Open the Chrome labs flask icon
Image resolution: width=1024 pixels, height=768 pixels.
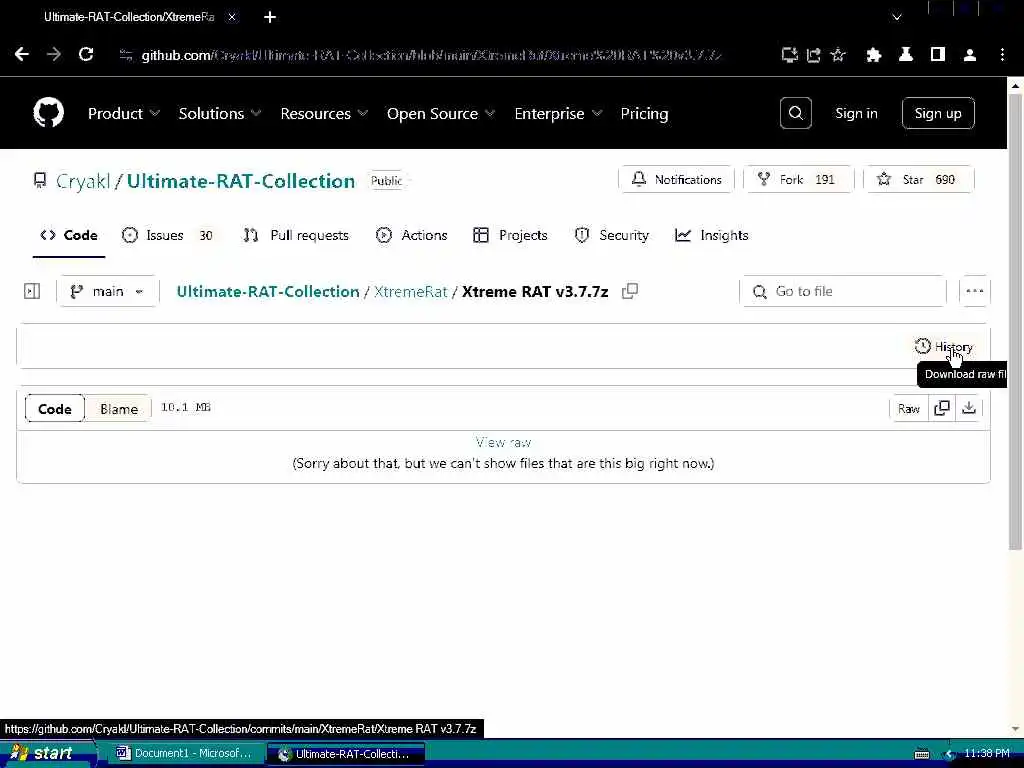[905, 55]
